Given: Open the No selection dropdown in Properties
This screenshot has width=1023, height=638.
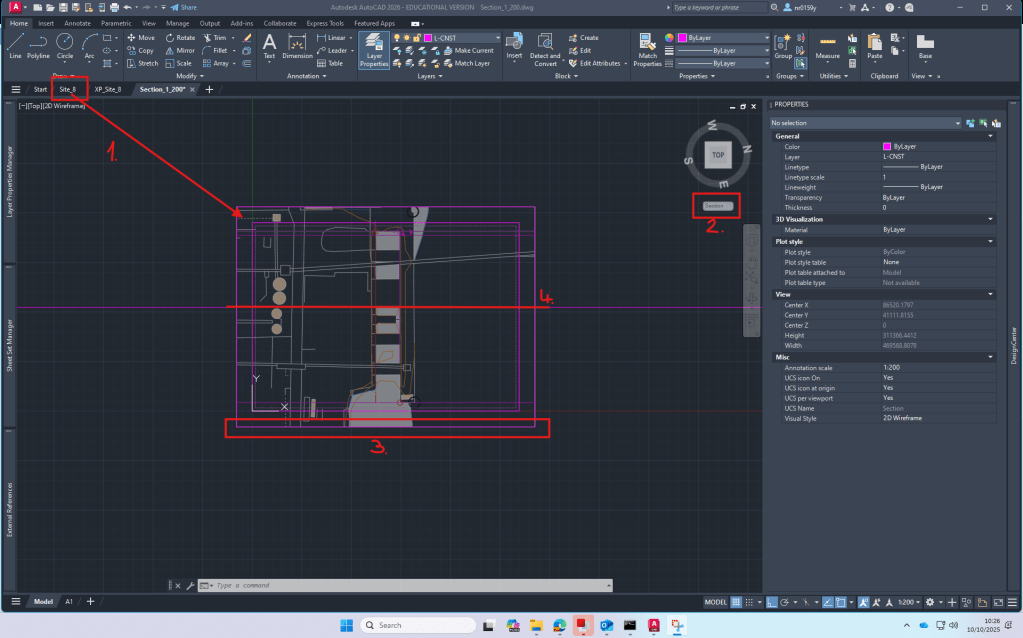Looking at the screenshot, I should (x=864, y=123).
